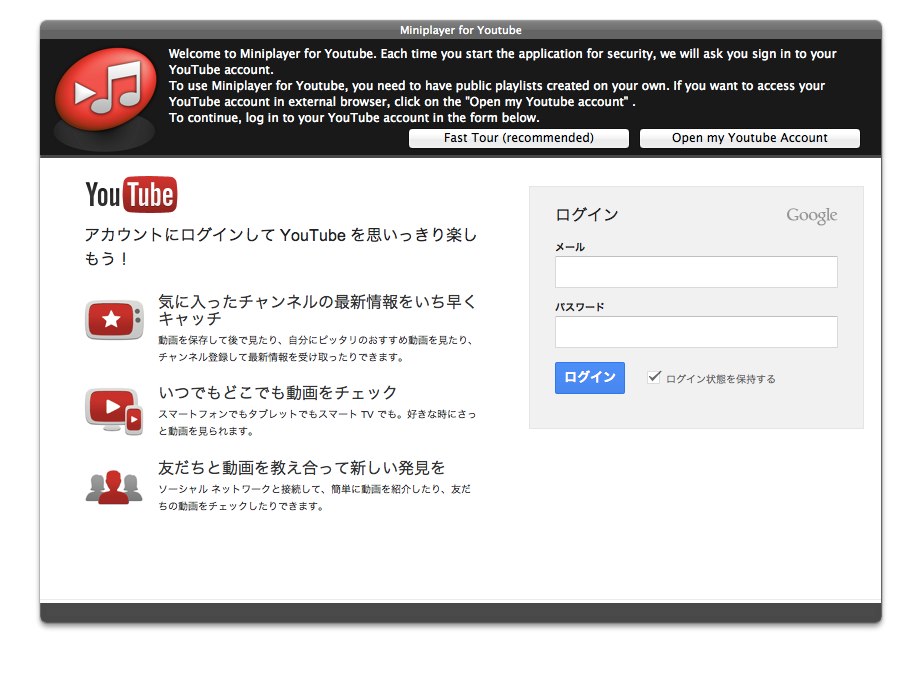
Task: Click the blue ログイン button
Action: tap(590, 377)
